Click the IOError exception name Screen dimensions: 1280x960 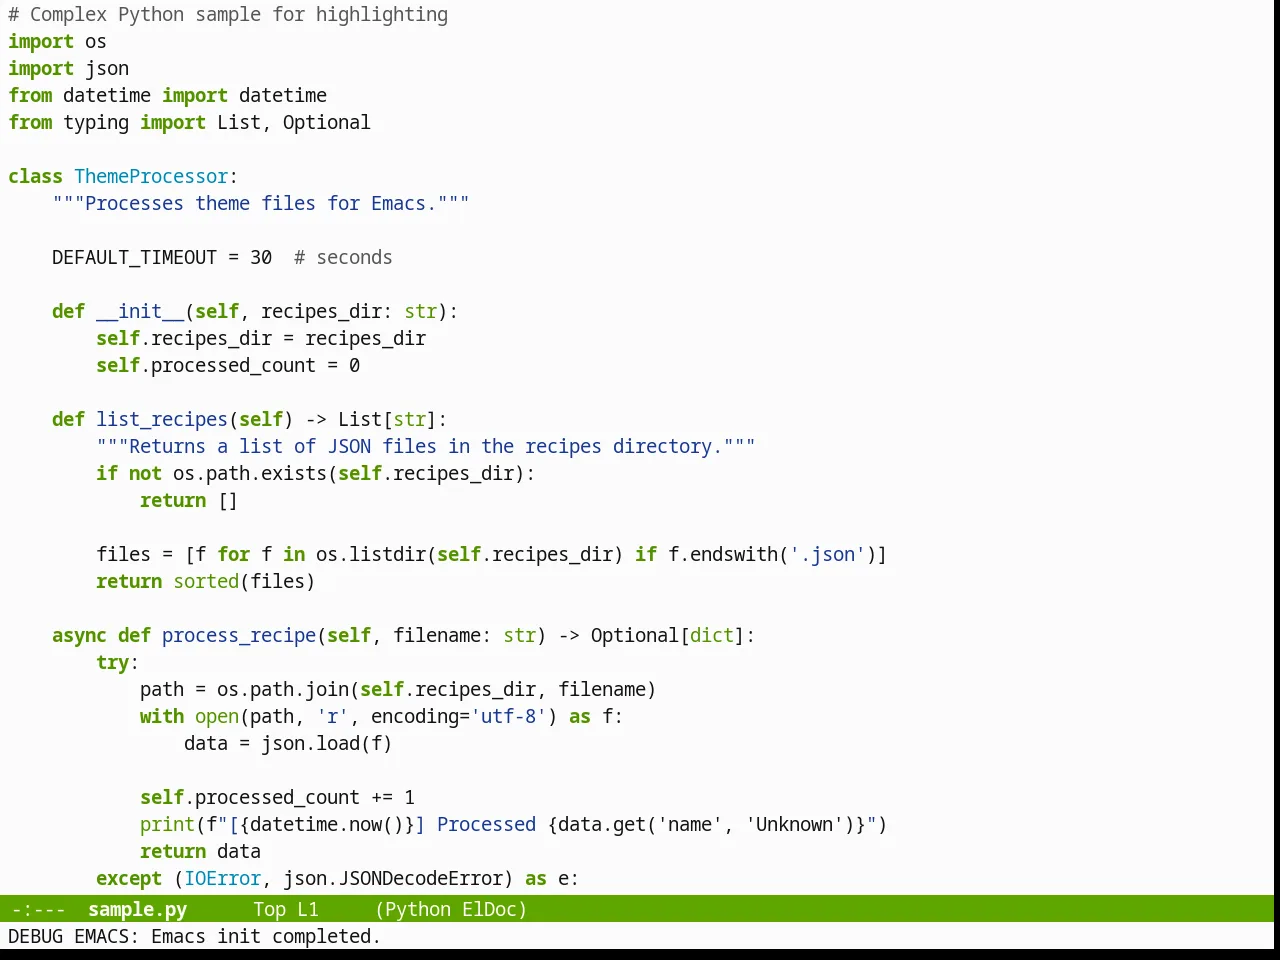click(x=222, y=879)
